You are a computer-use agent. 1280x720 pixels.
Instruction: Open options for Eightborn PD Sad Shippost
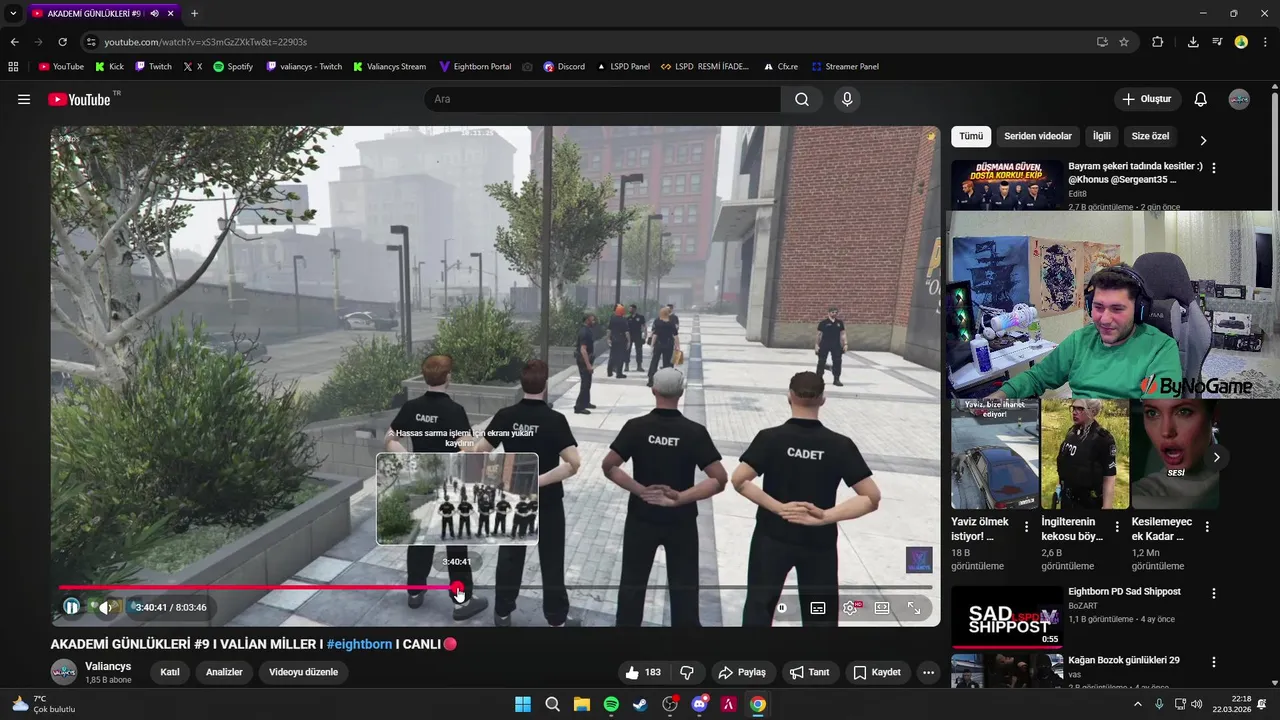coord(1214,593)
